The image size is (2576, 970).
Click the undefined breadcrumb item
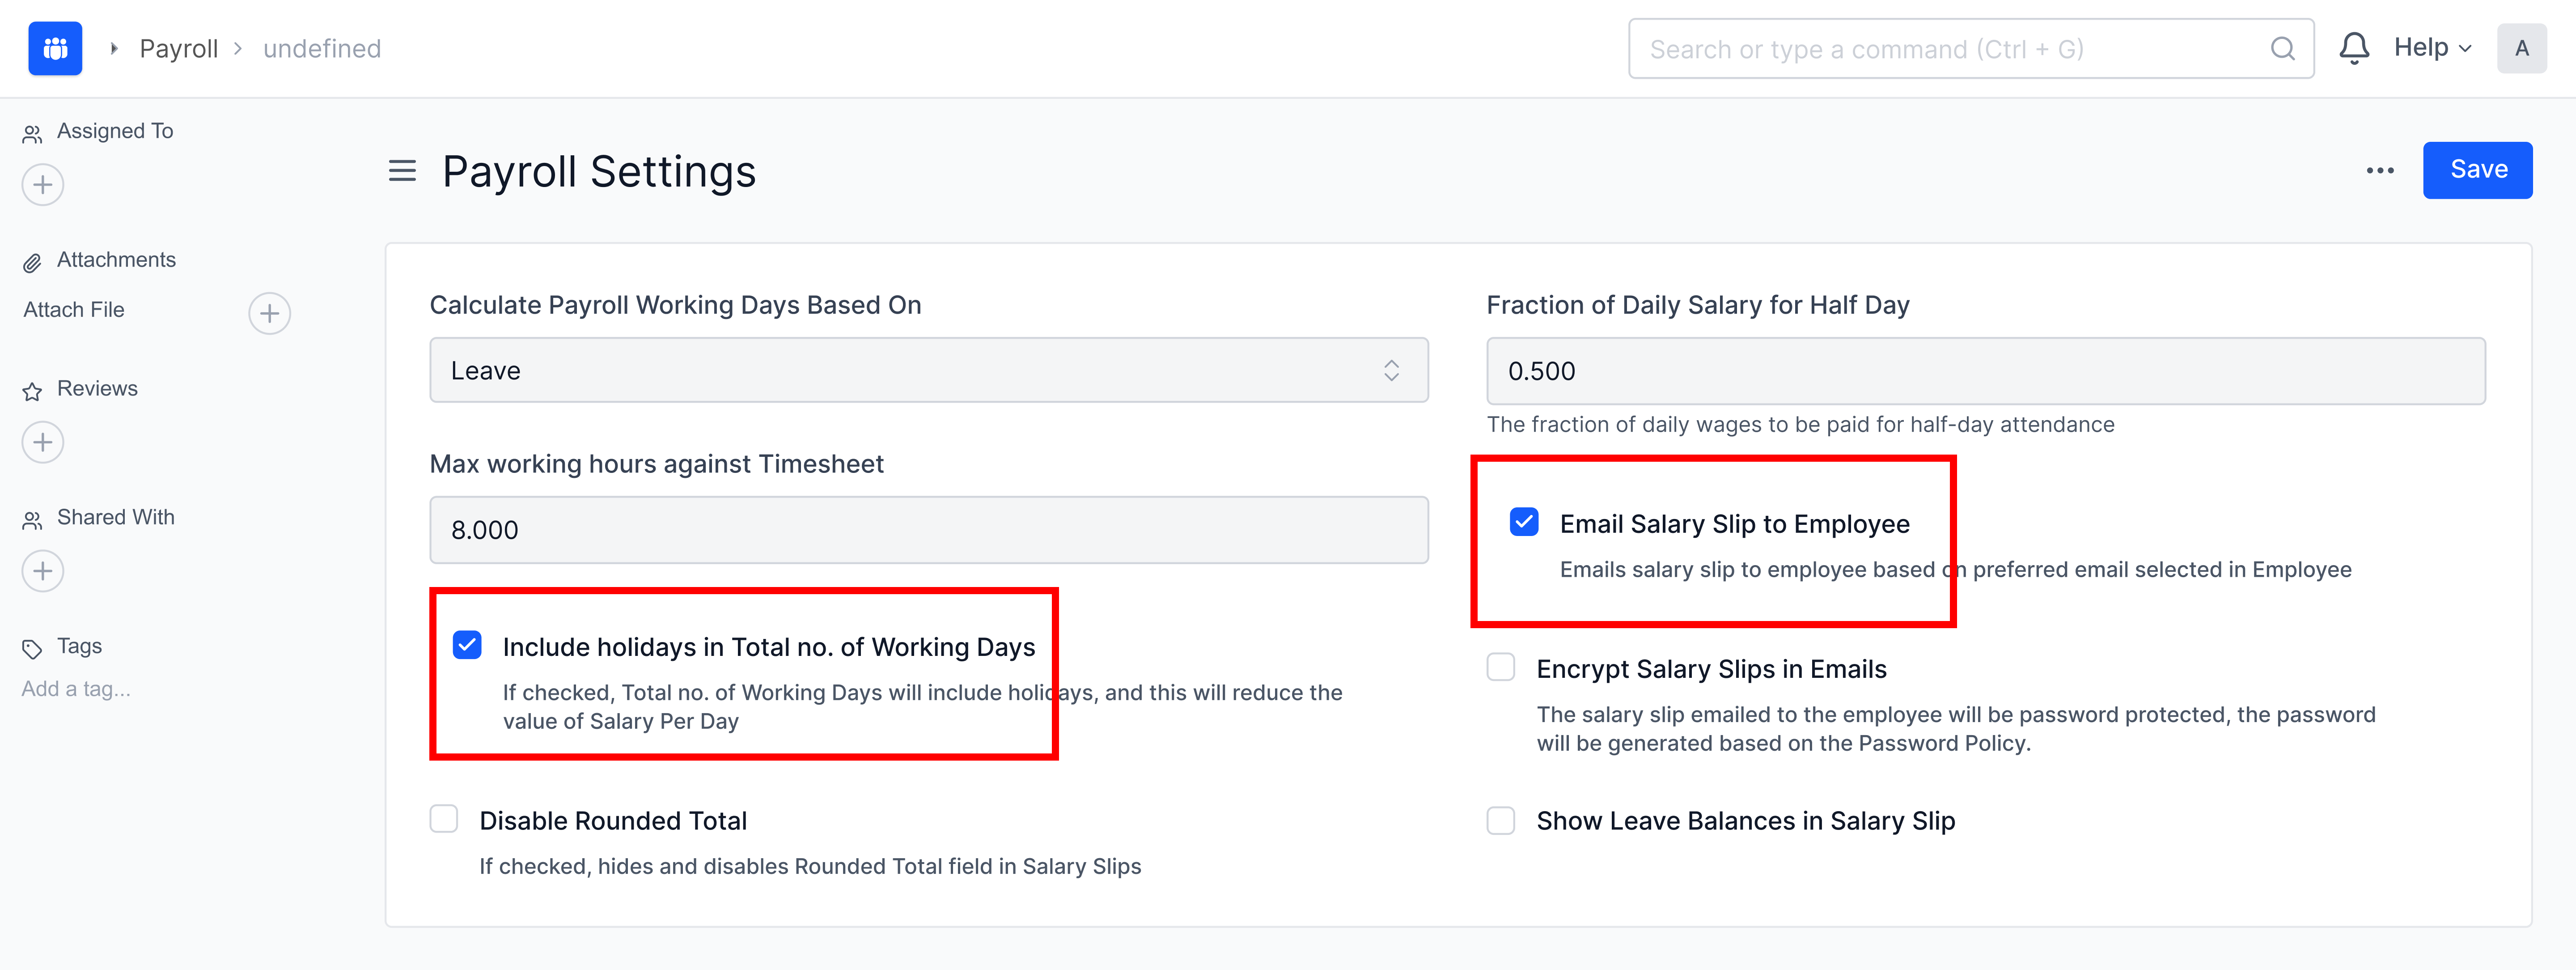(x=321, y=47)
